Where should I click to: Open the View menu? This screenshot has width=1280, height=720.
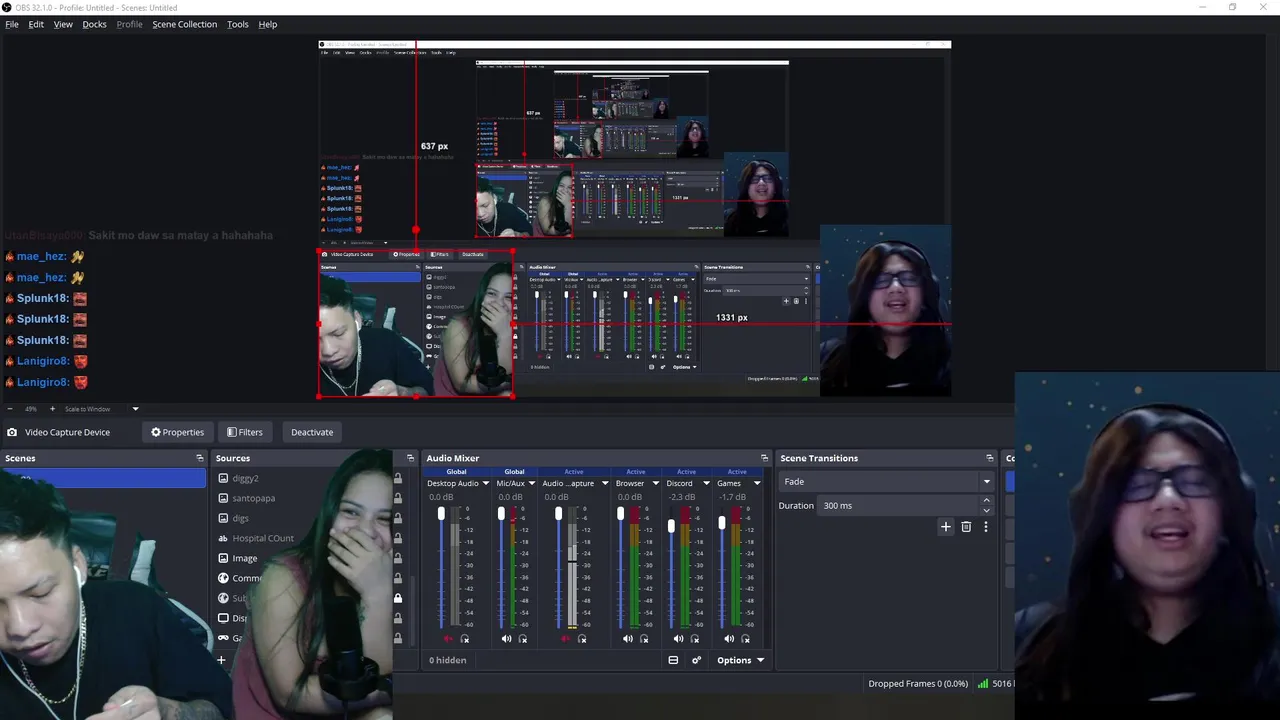coord(63,24)
